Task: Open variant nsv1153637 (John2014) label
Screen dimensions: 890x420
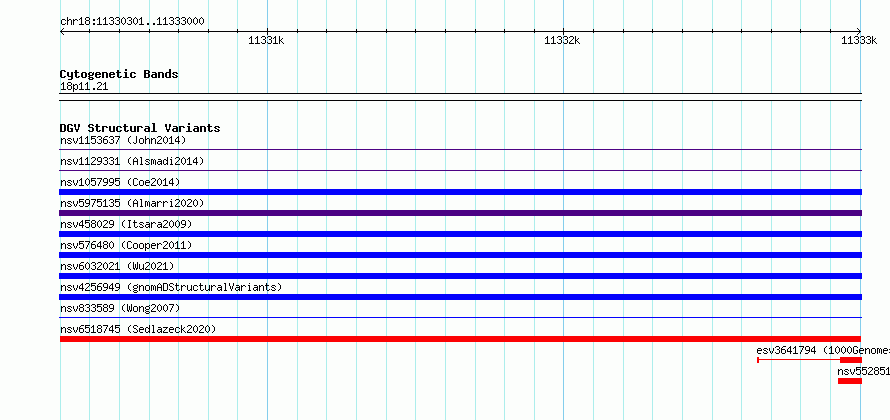Action: click(123, 140)
